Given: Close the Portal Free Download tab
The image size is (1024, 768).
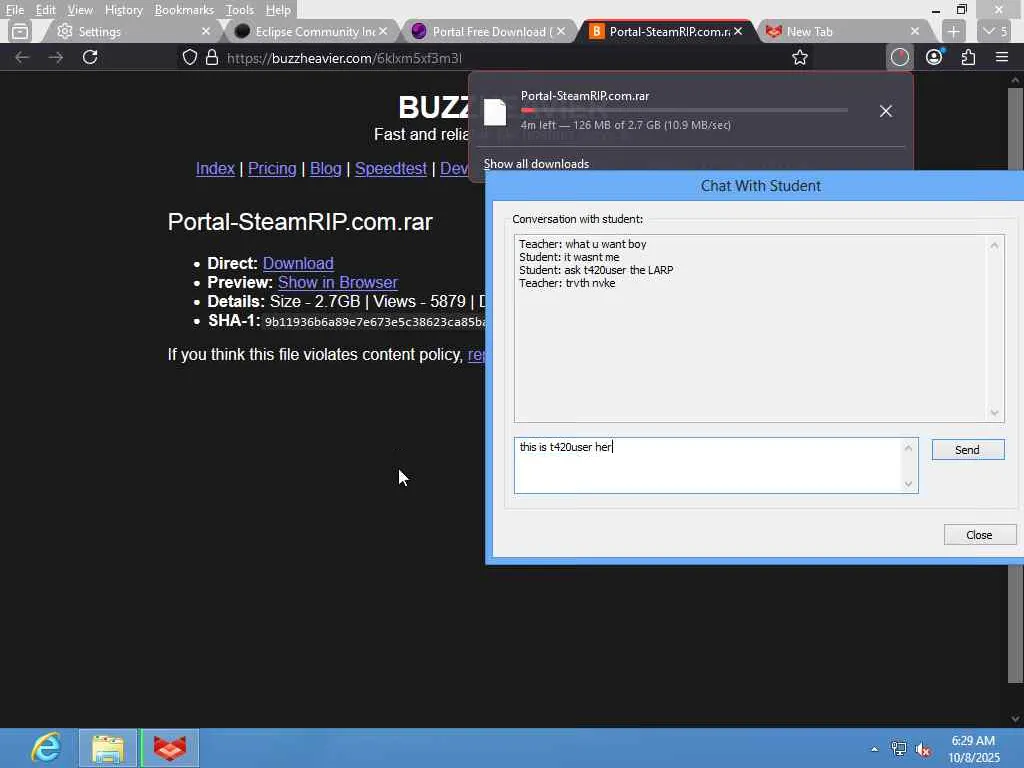Looking at the screenshot, I should click(x=560, y=31).
